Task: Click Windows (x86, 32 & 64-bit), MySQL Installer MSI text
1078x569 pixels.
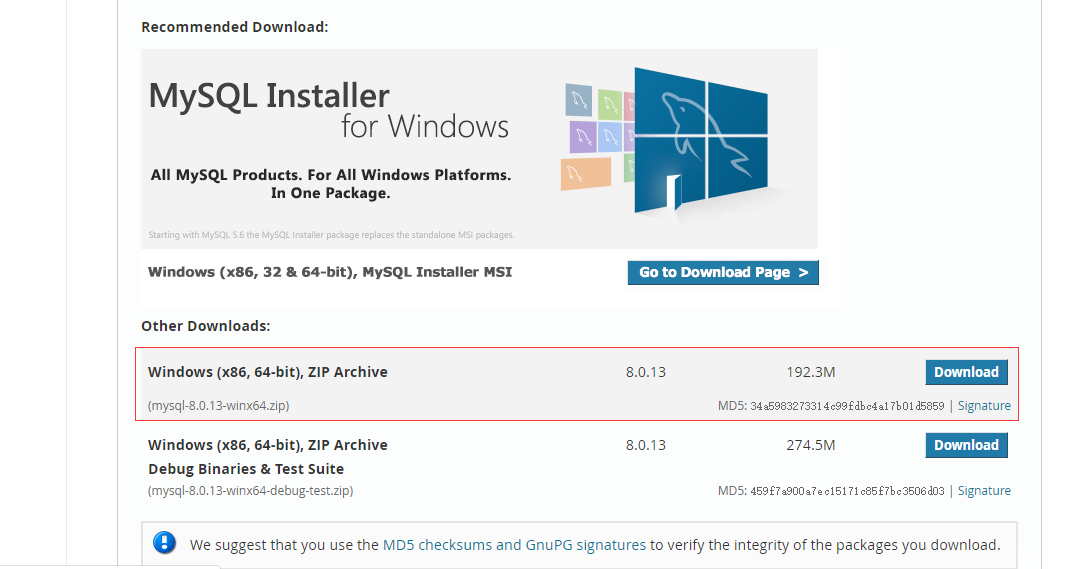Action: [330, 272]
